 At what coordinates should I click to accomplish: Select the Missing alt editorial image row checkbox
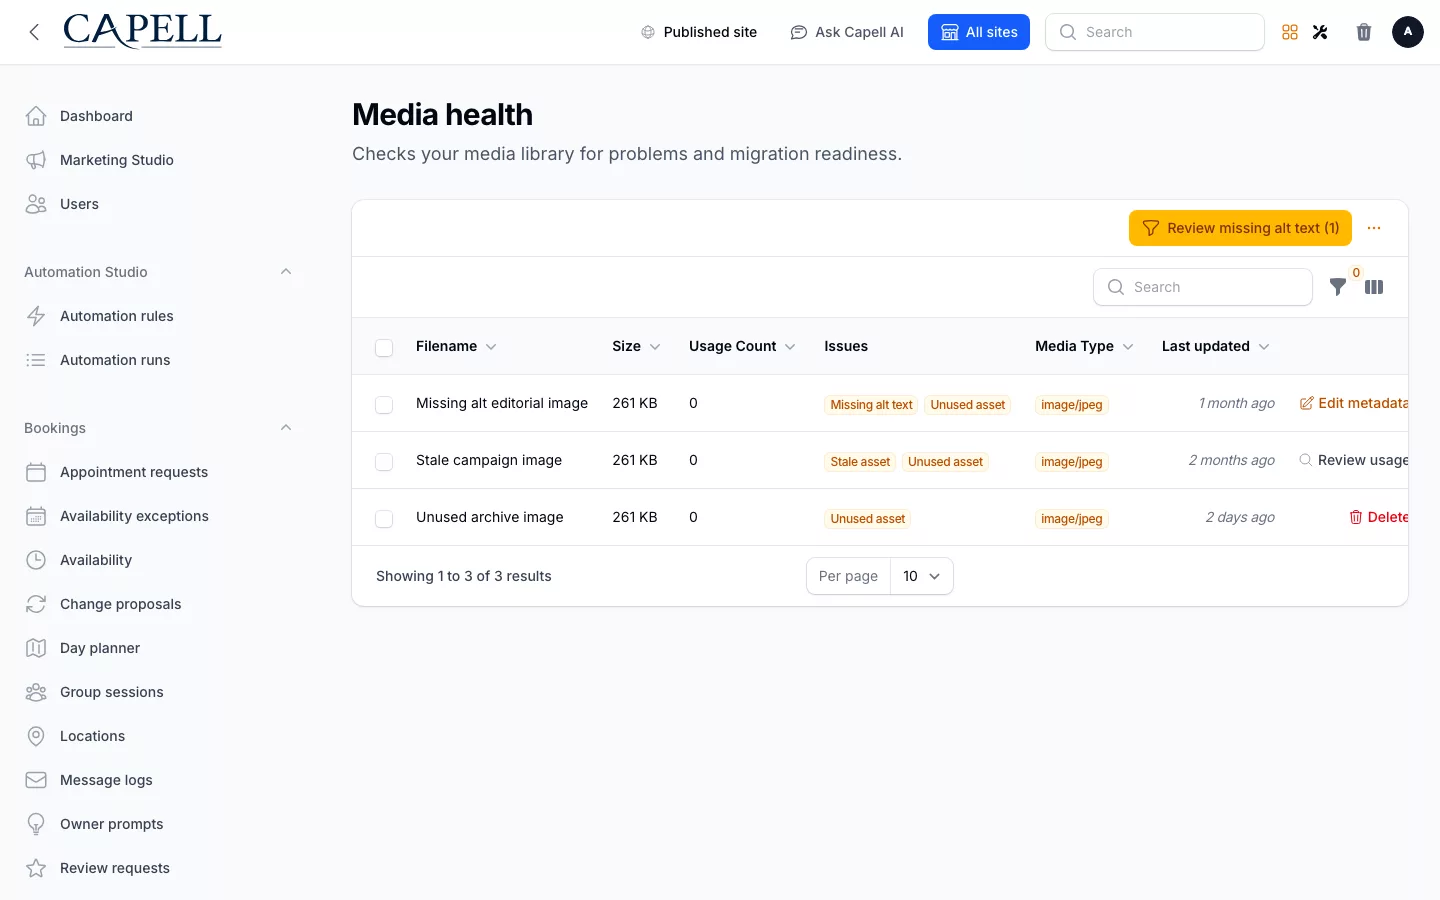pos(384,404)
